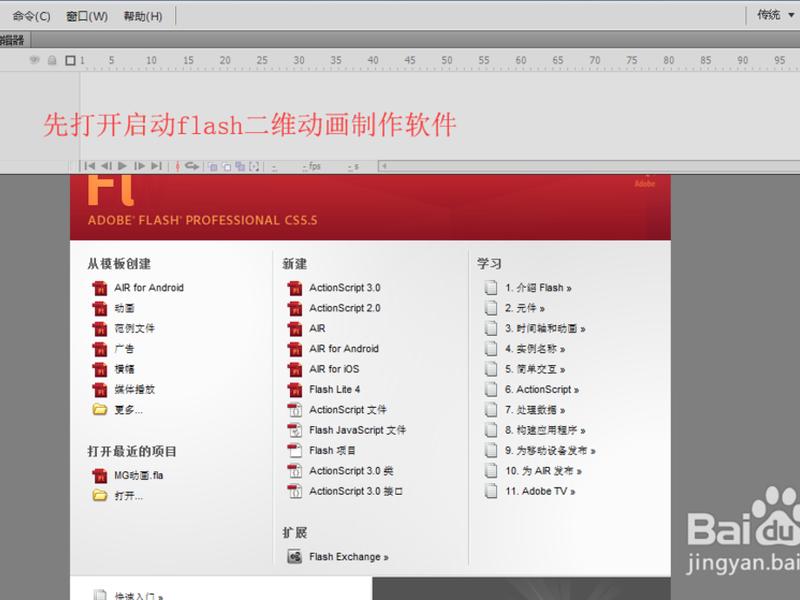The height and width of the screenshot is (600, 800).
Task: Create new AIR for Android document under 新建
Action: (x=344, y=349)
